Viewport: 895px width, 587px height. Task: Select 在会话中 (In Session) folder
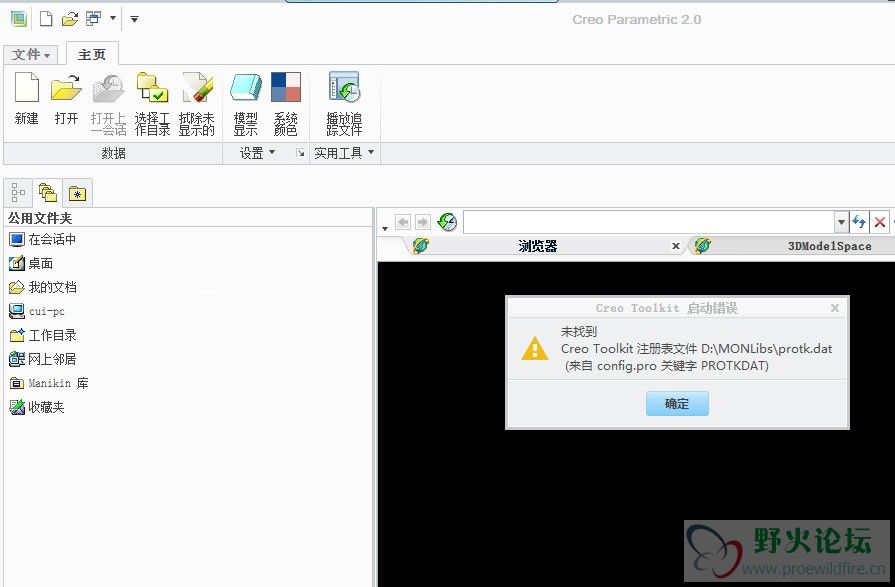43,239
